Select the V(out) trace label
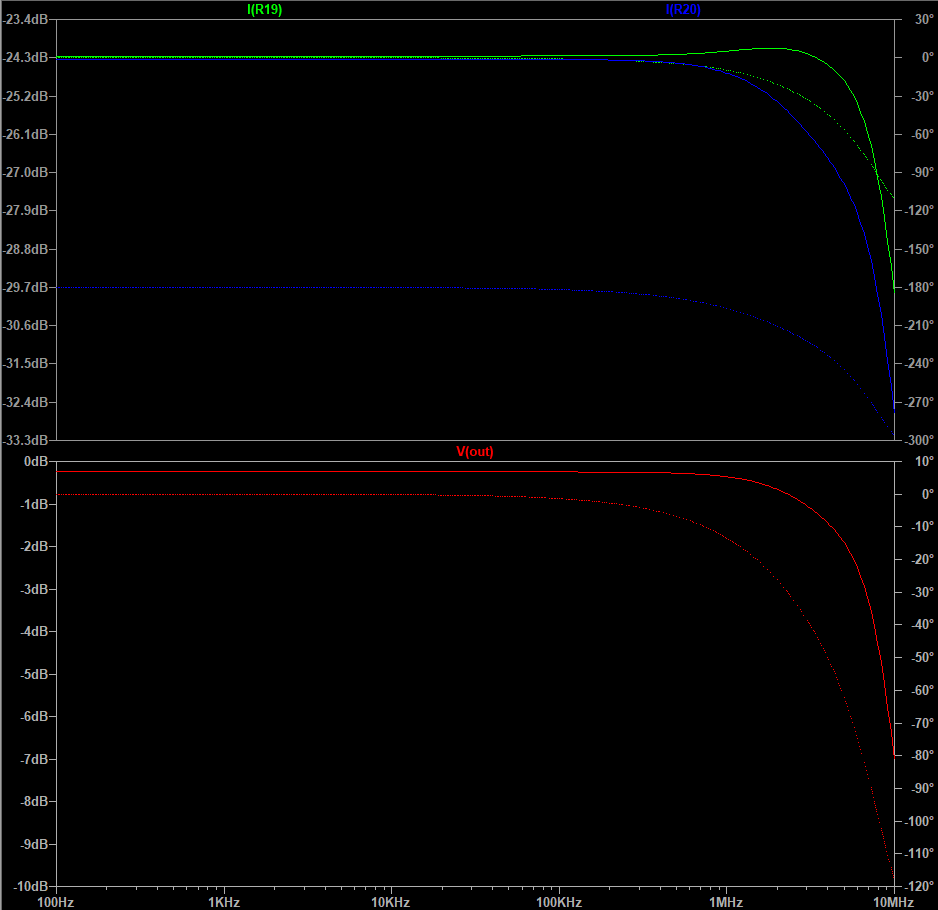 [475, 452]
